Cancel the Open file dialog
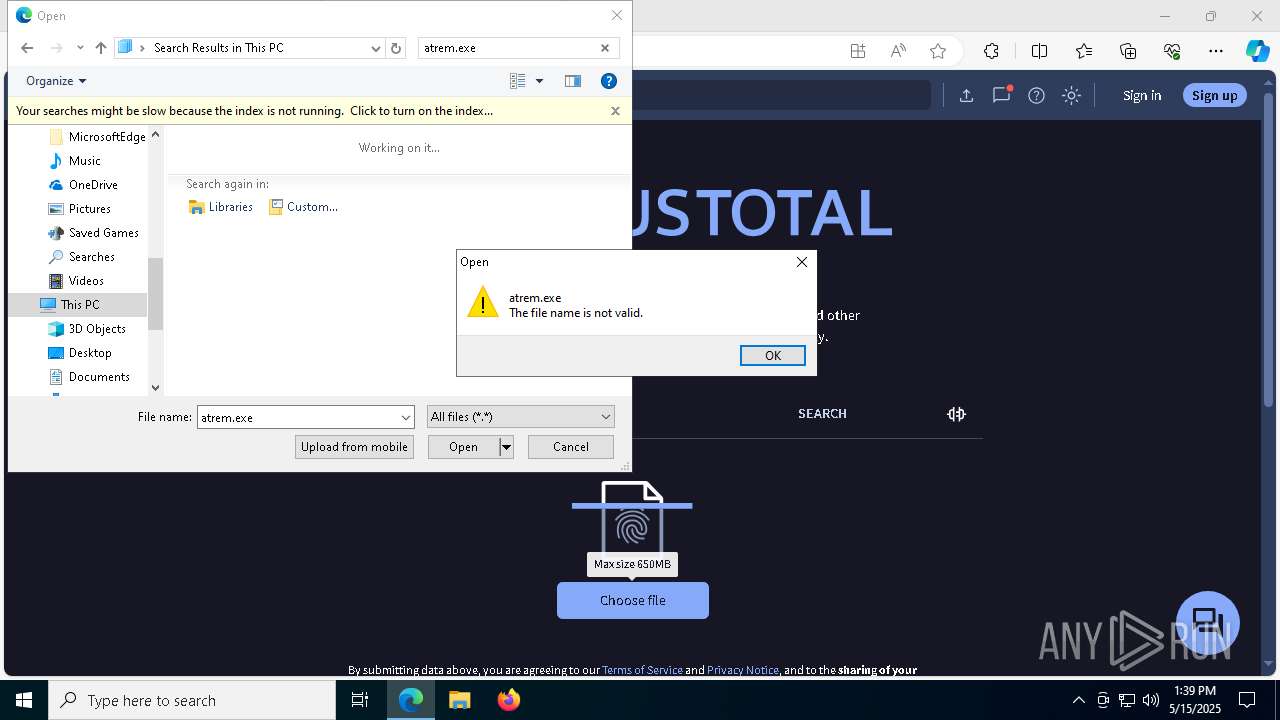Viewport: 1280px width, 720px height. point(571,447)
